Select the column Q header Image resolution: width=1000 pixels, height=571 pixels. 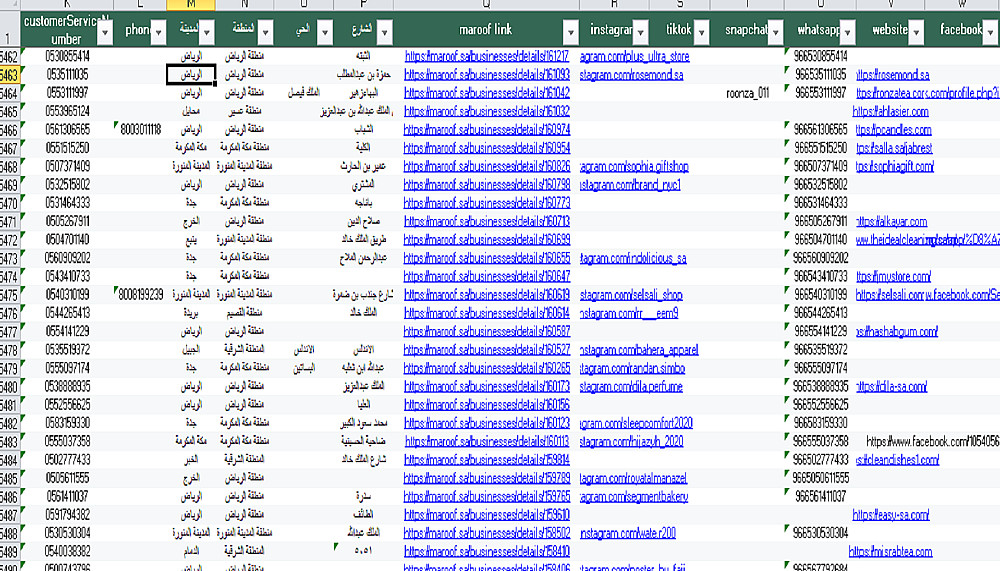tap(487, 4)
